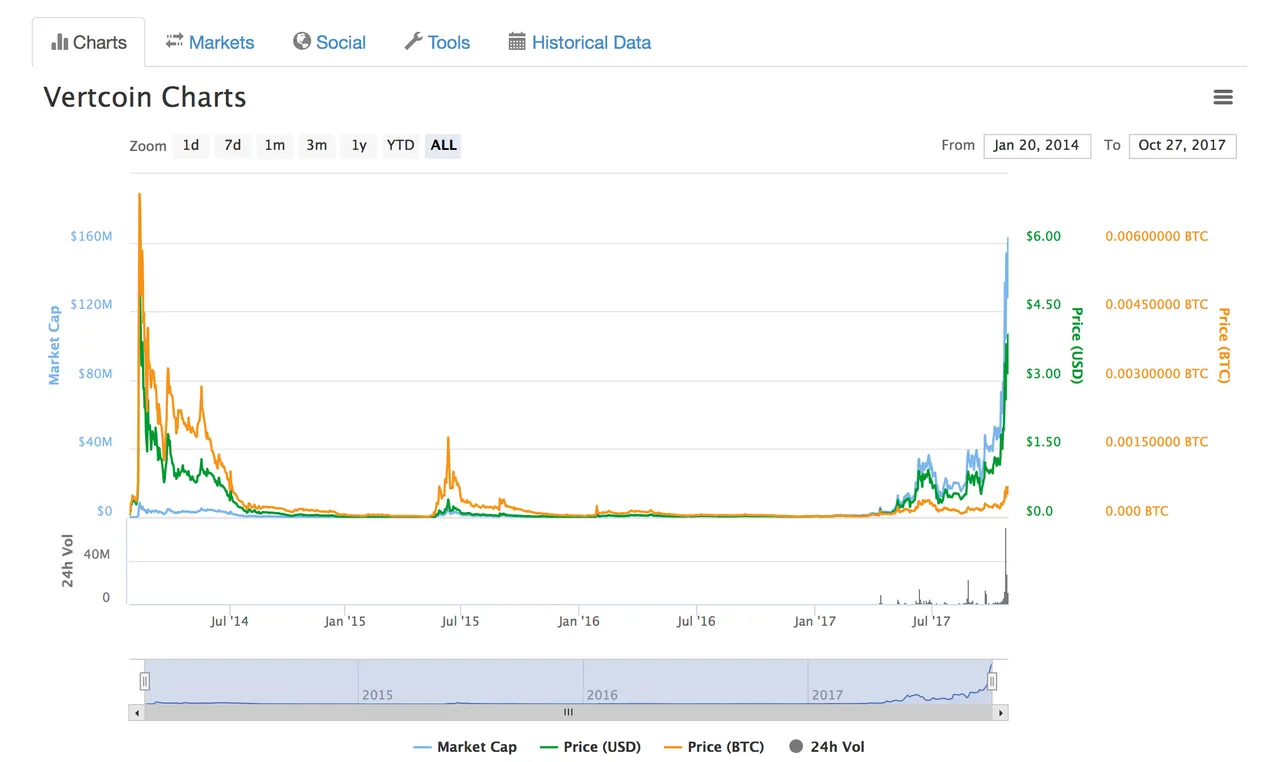Click the Jan '16 x-axis label
The image size is (1280, 762).
click(x=579, y=621)
